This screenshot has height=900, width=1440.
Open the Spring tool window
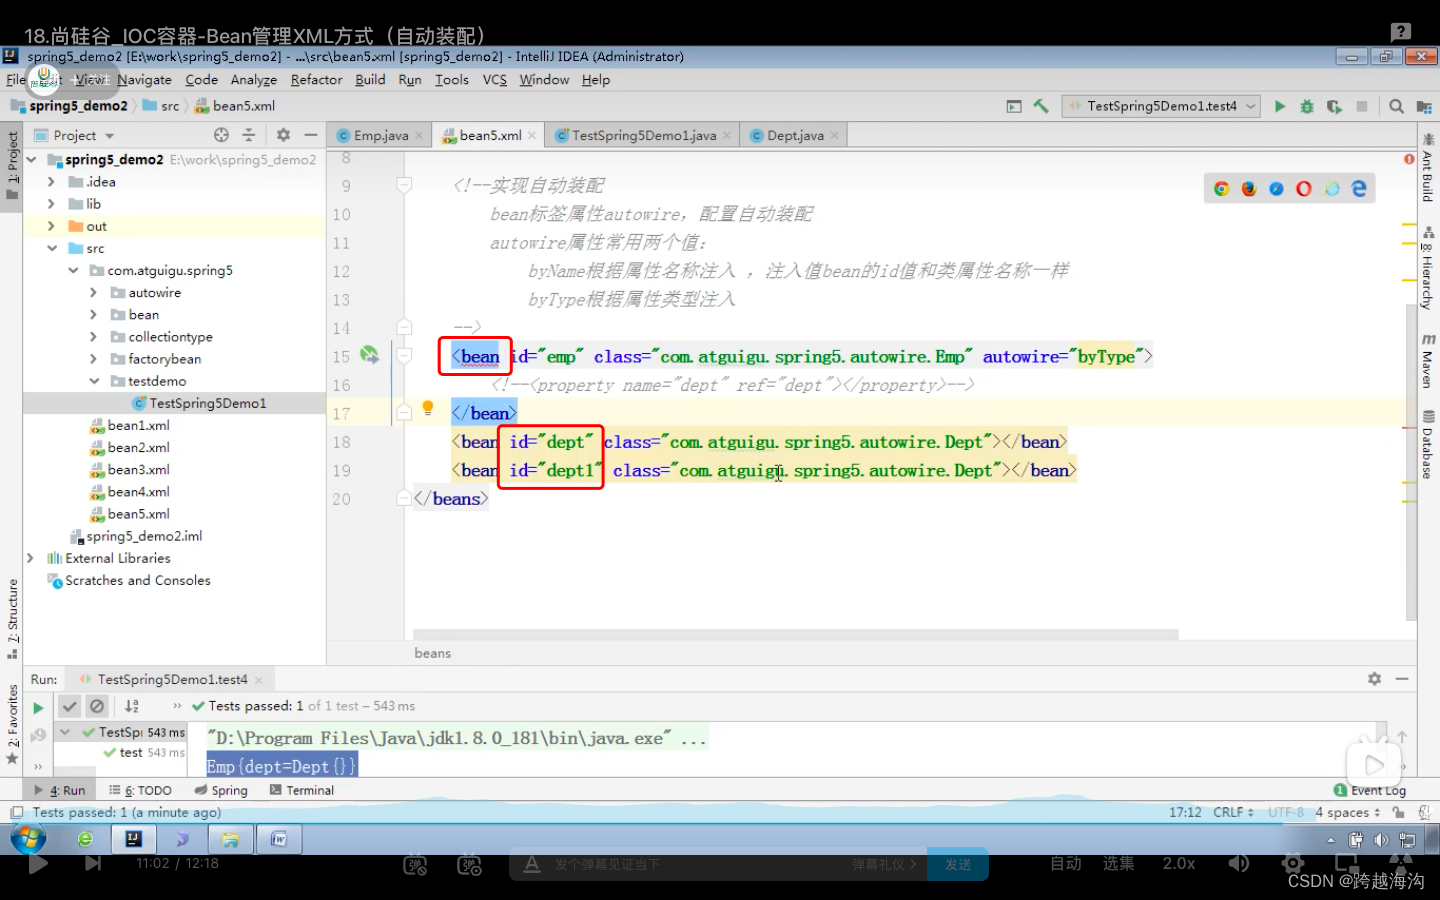(x=221, y=790)
